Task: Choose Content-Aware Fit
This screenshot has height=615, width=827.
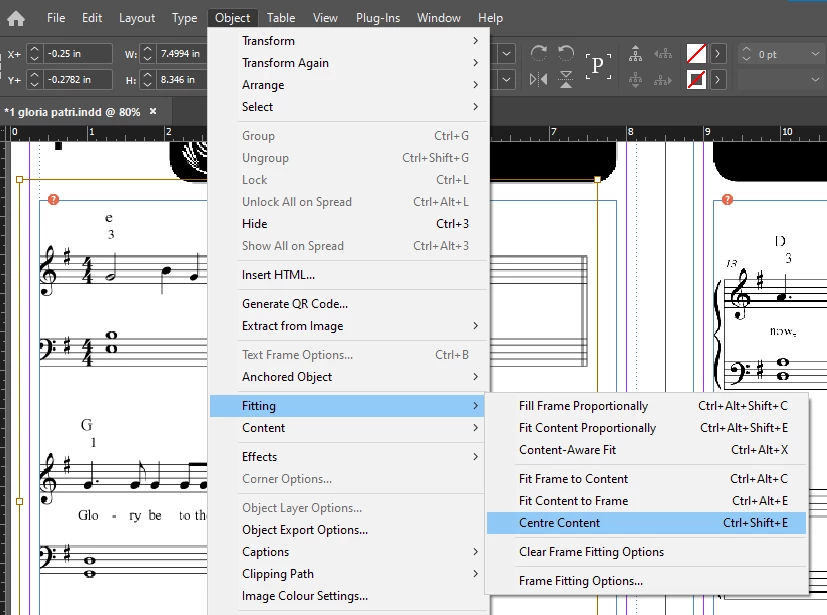Action: (647, 450)
